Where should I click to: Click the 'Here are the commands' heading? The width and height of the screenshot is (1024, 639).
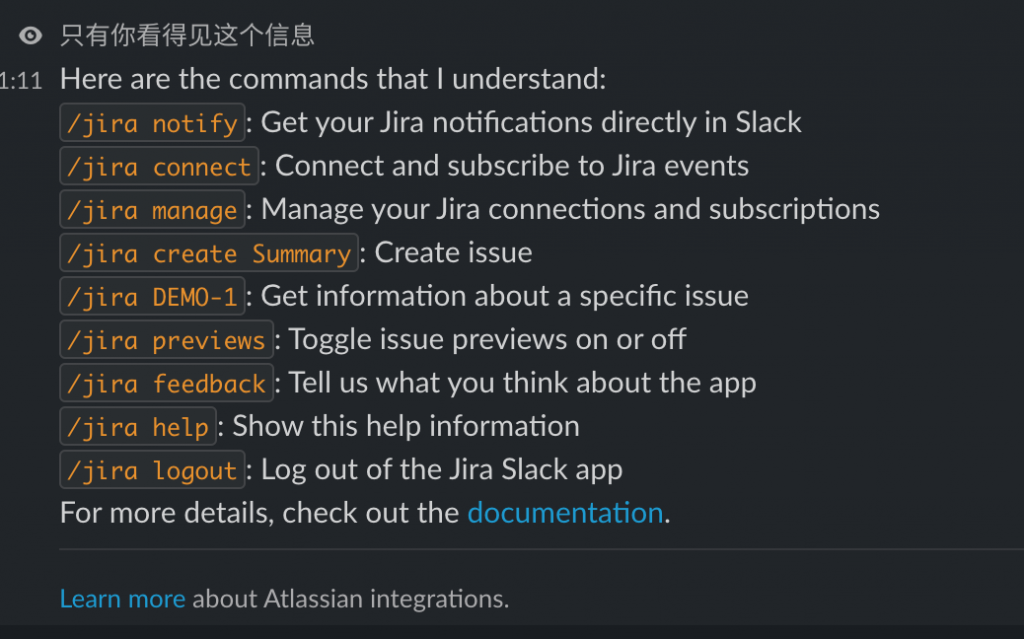333,79
